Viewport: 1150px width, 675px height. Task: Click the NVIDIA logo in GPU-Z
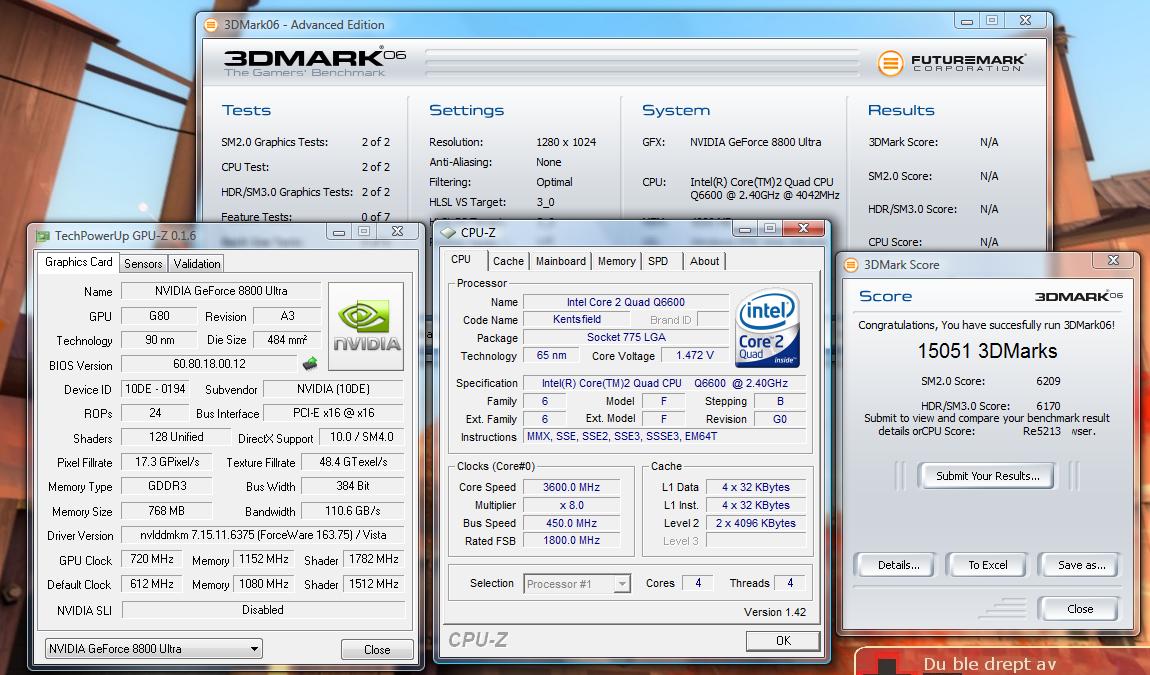366,326
